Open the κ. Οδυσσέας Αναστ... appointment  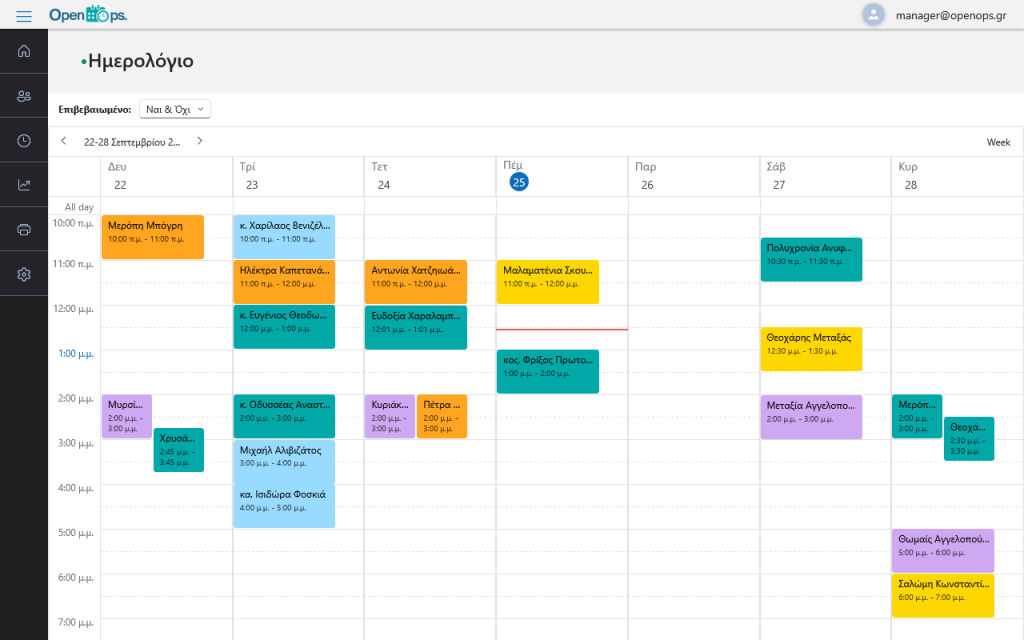(x=285, y=416)
